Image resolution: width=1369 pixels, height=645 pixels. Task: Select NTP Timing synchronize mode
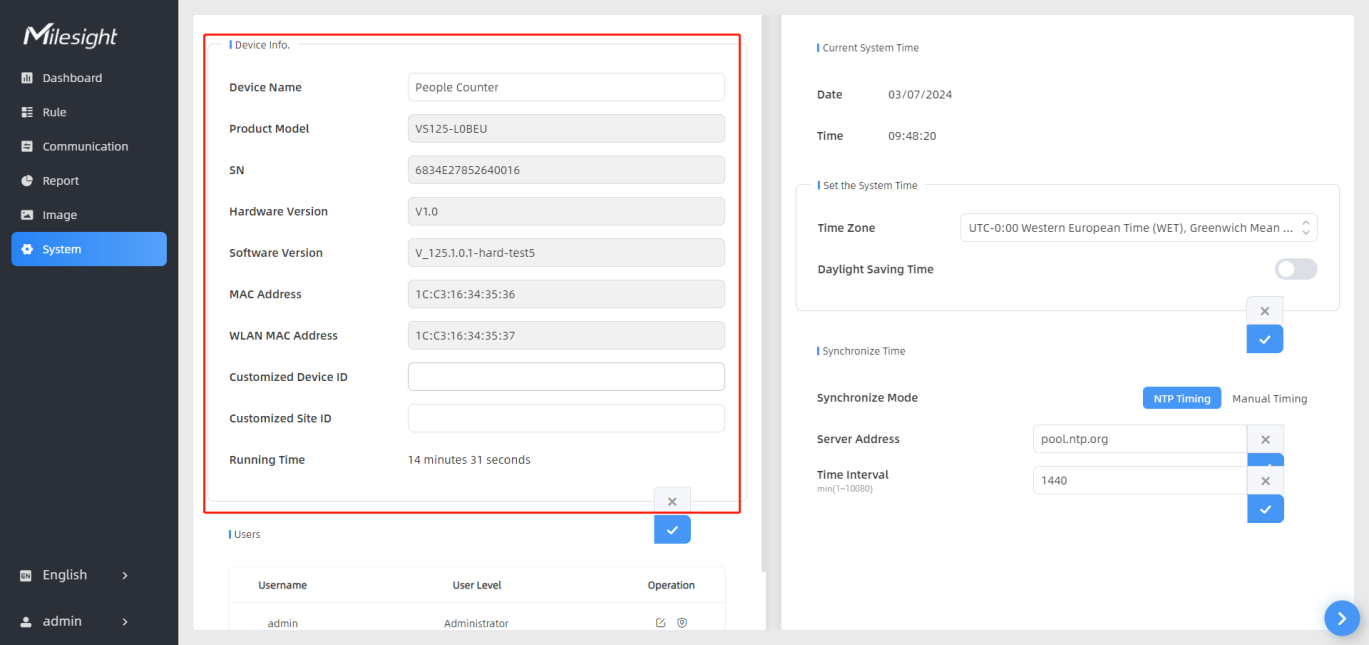(x=1182, y=398)
